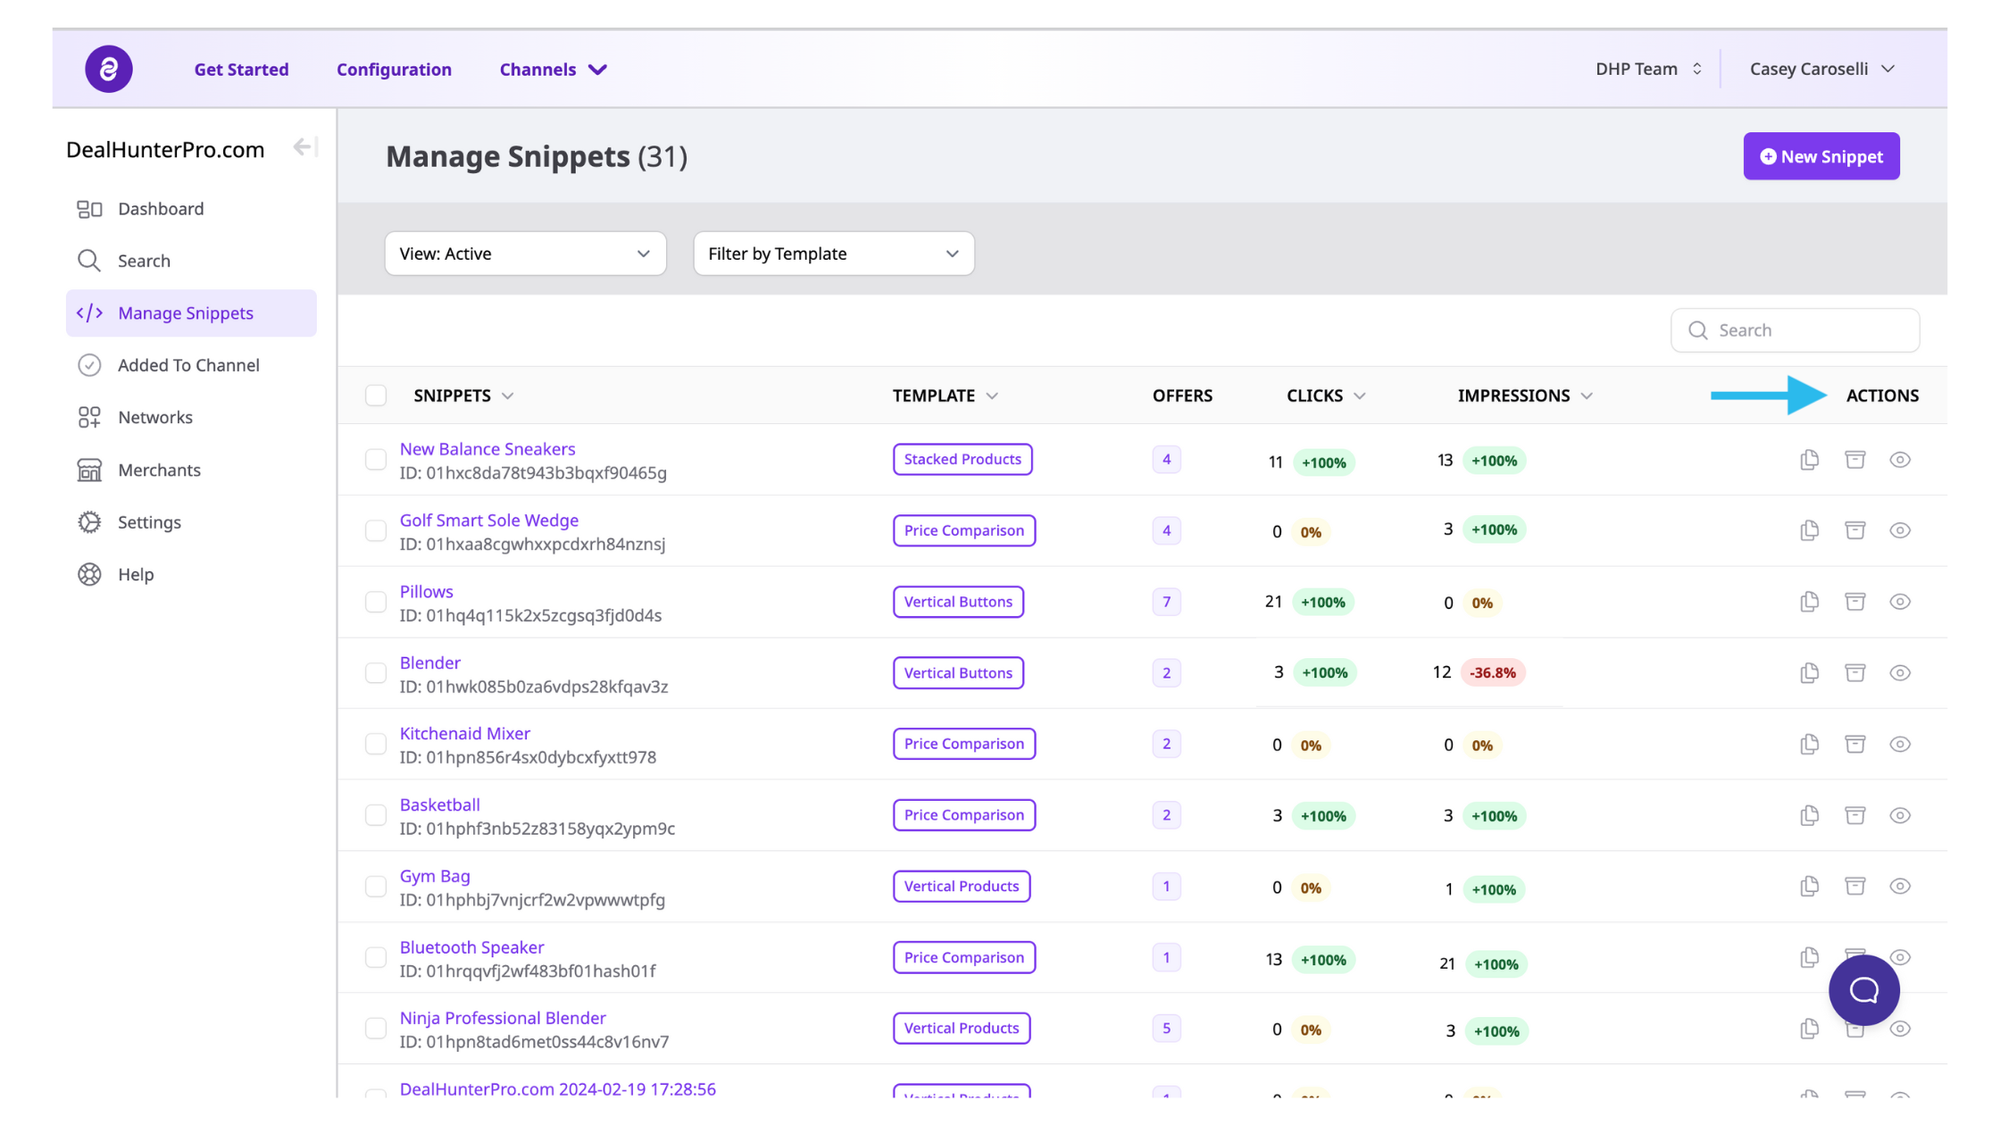Open the chat support bubble icon
The height and width of the screenshot is (1125, 2000).
[x=1864, y=990]
